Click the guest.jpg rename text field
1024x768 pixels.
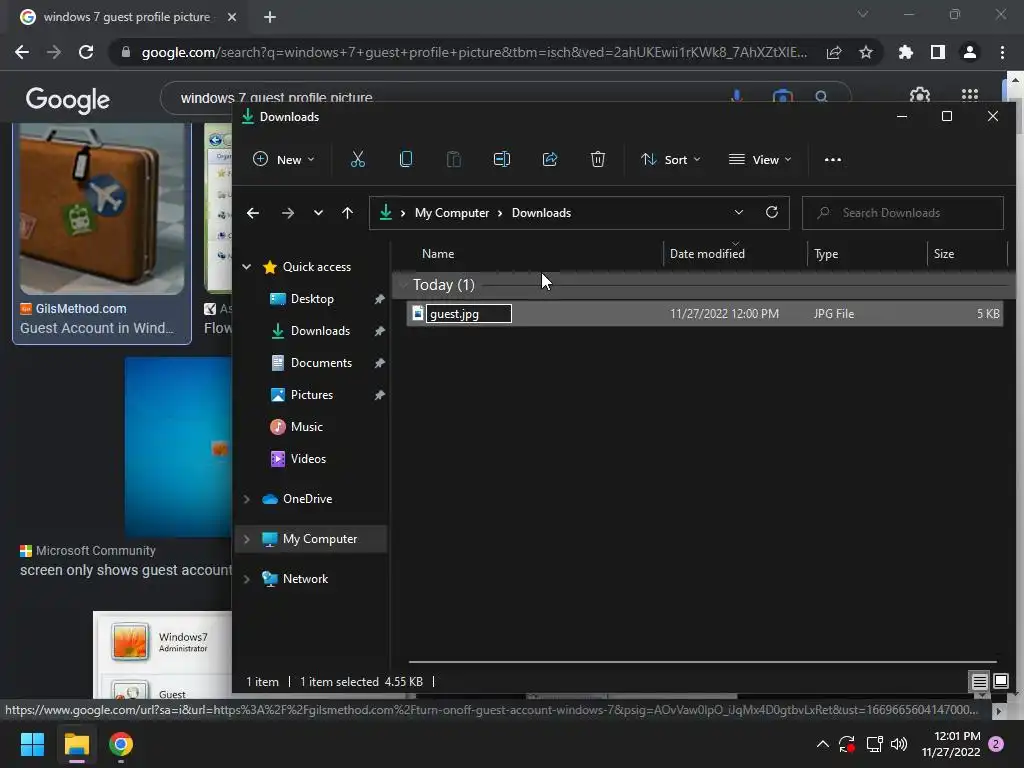469,313
